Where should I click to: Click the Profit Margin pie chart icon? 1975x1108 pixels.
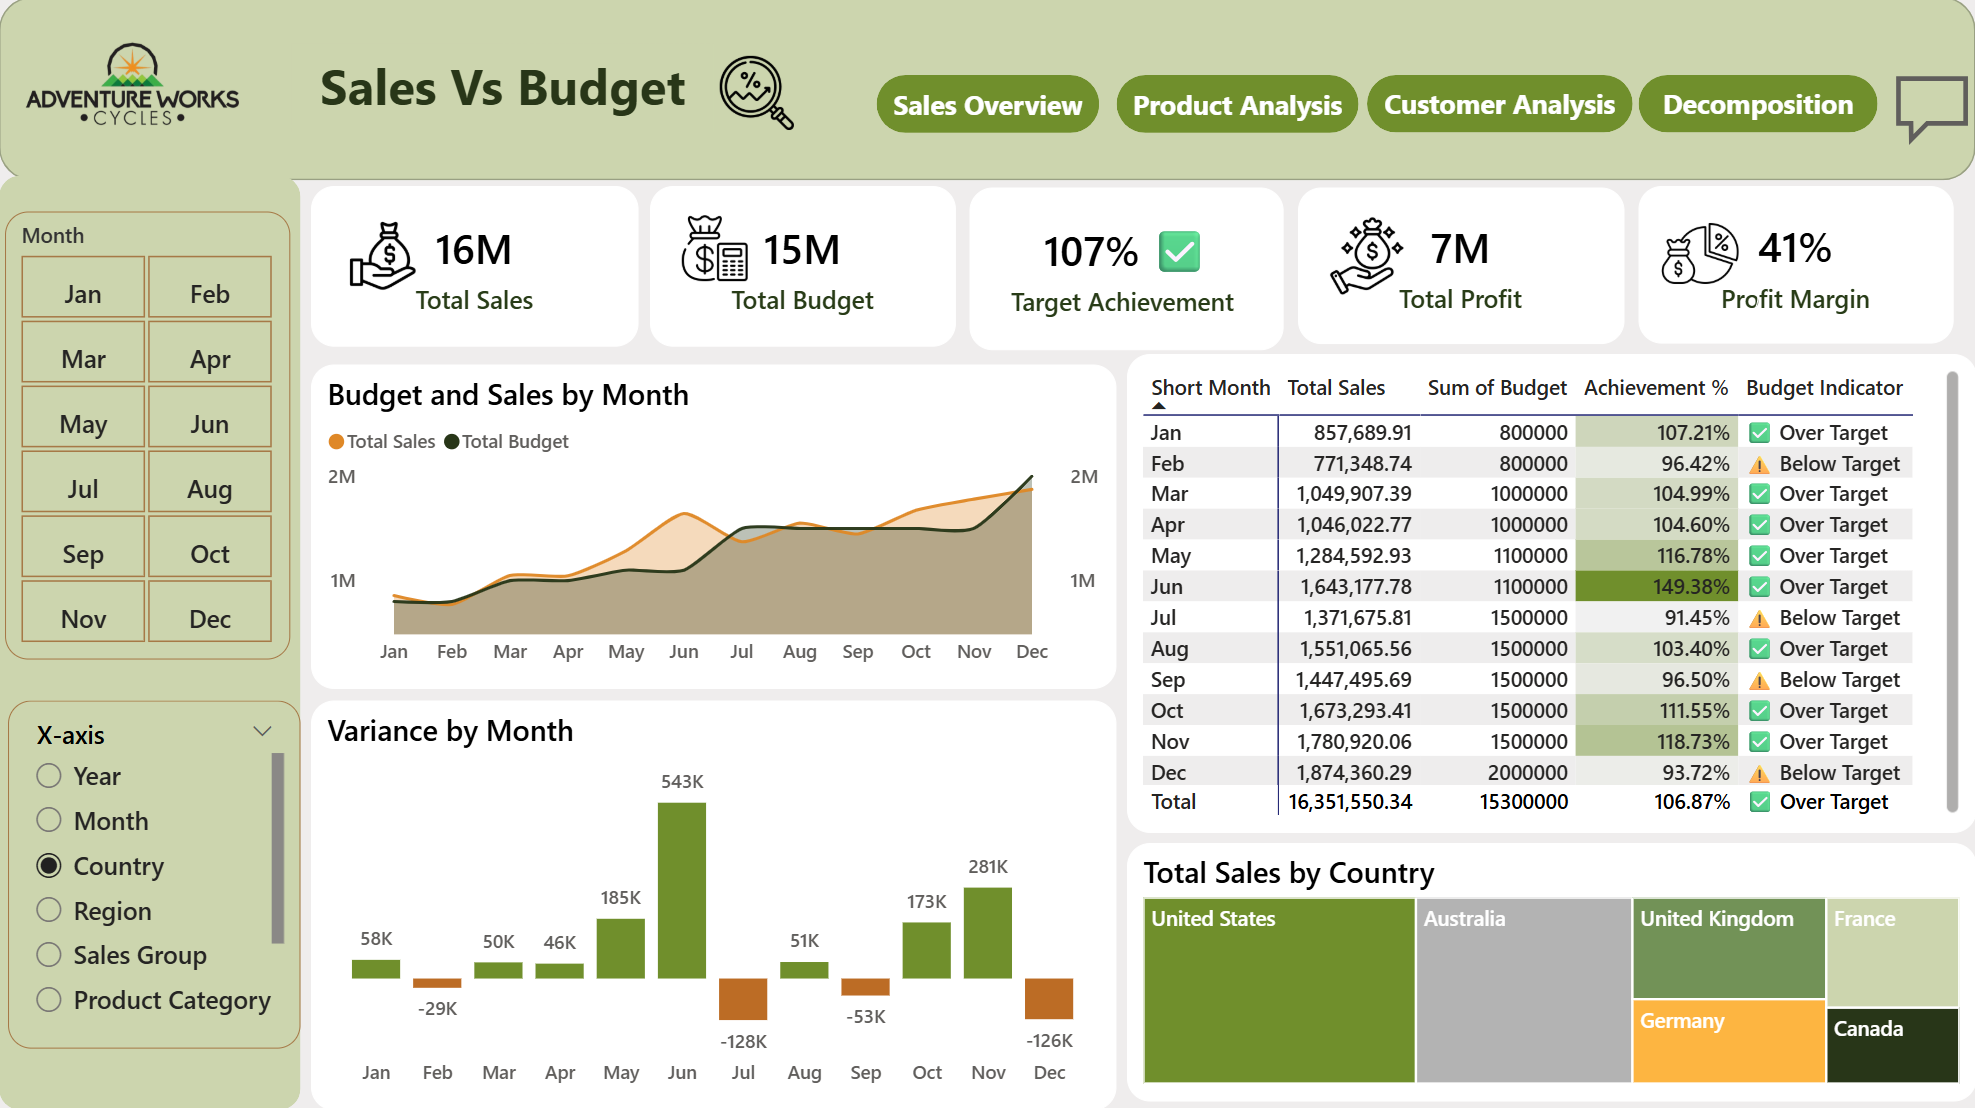click(1699, 254)
